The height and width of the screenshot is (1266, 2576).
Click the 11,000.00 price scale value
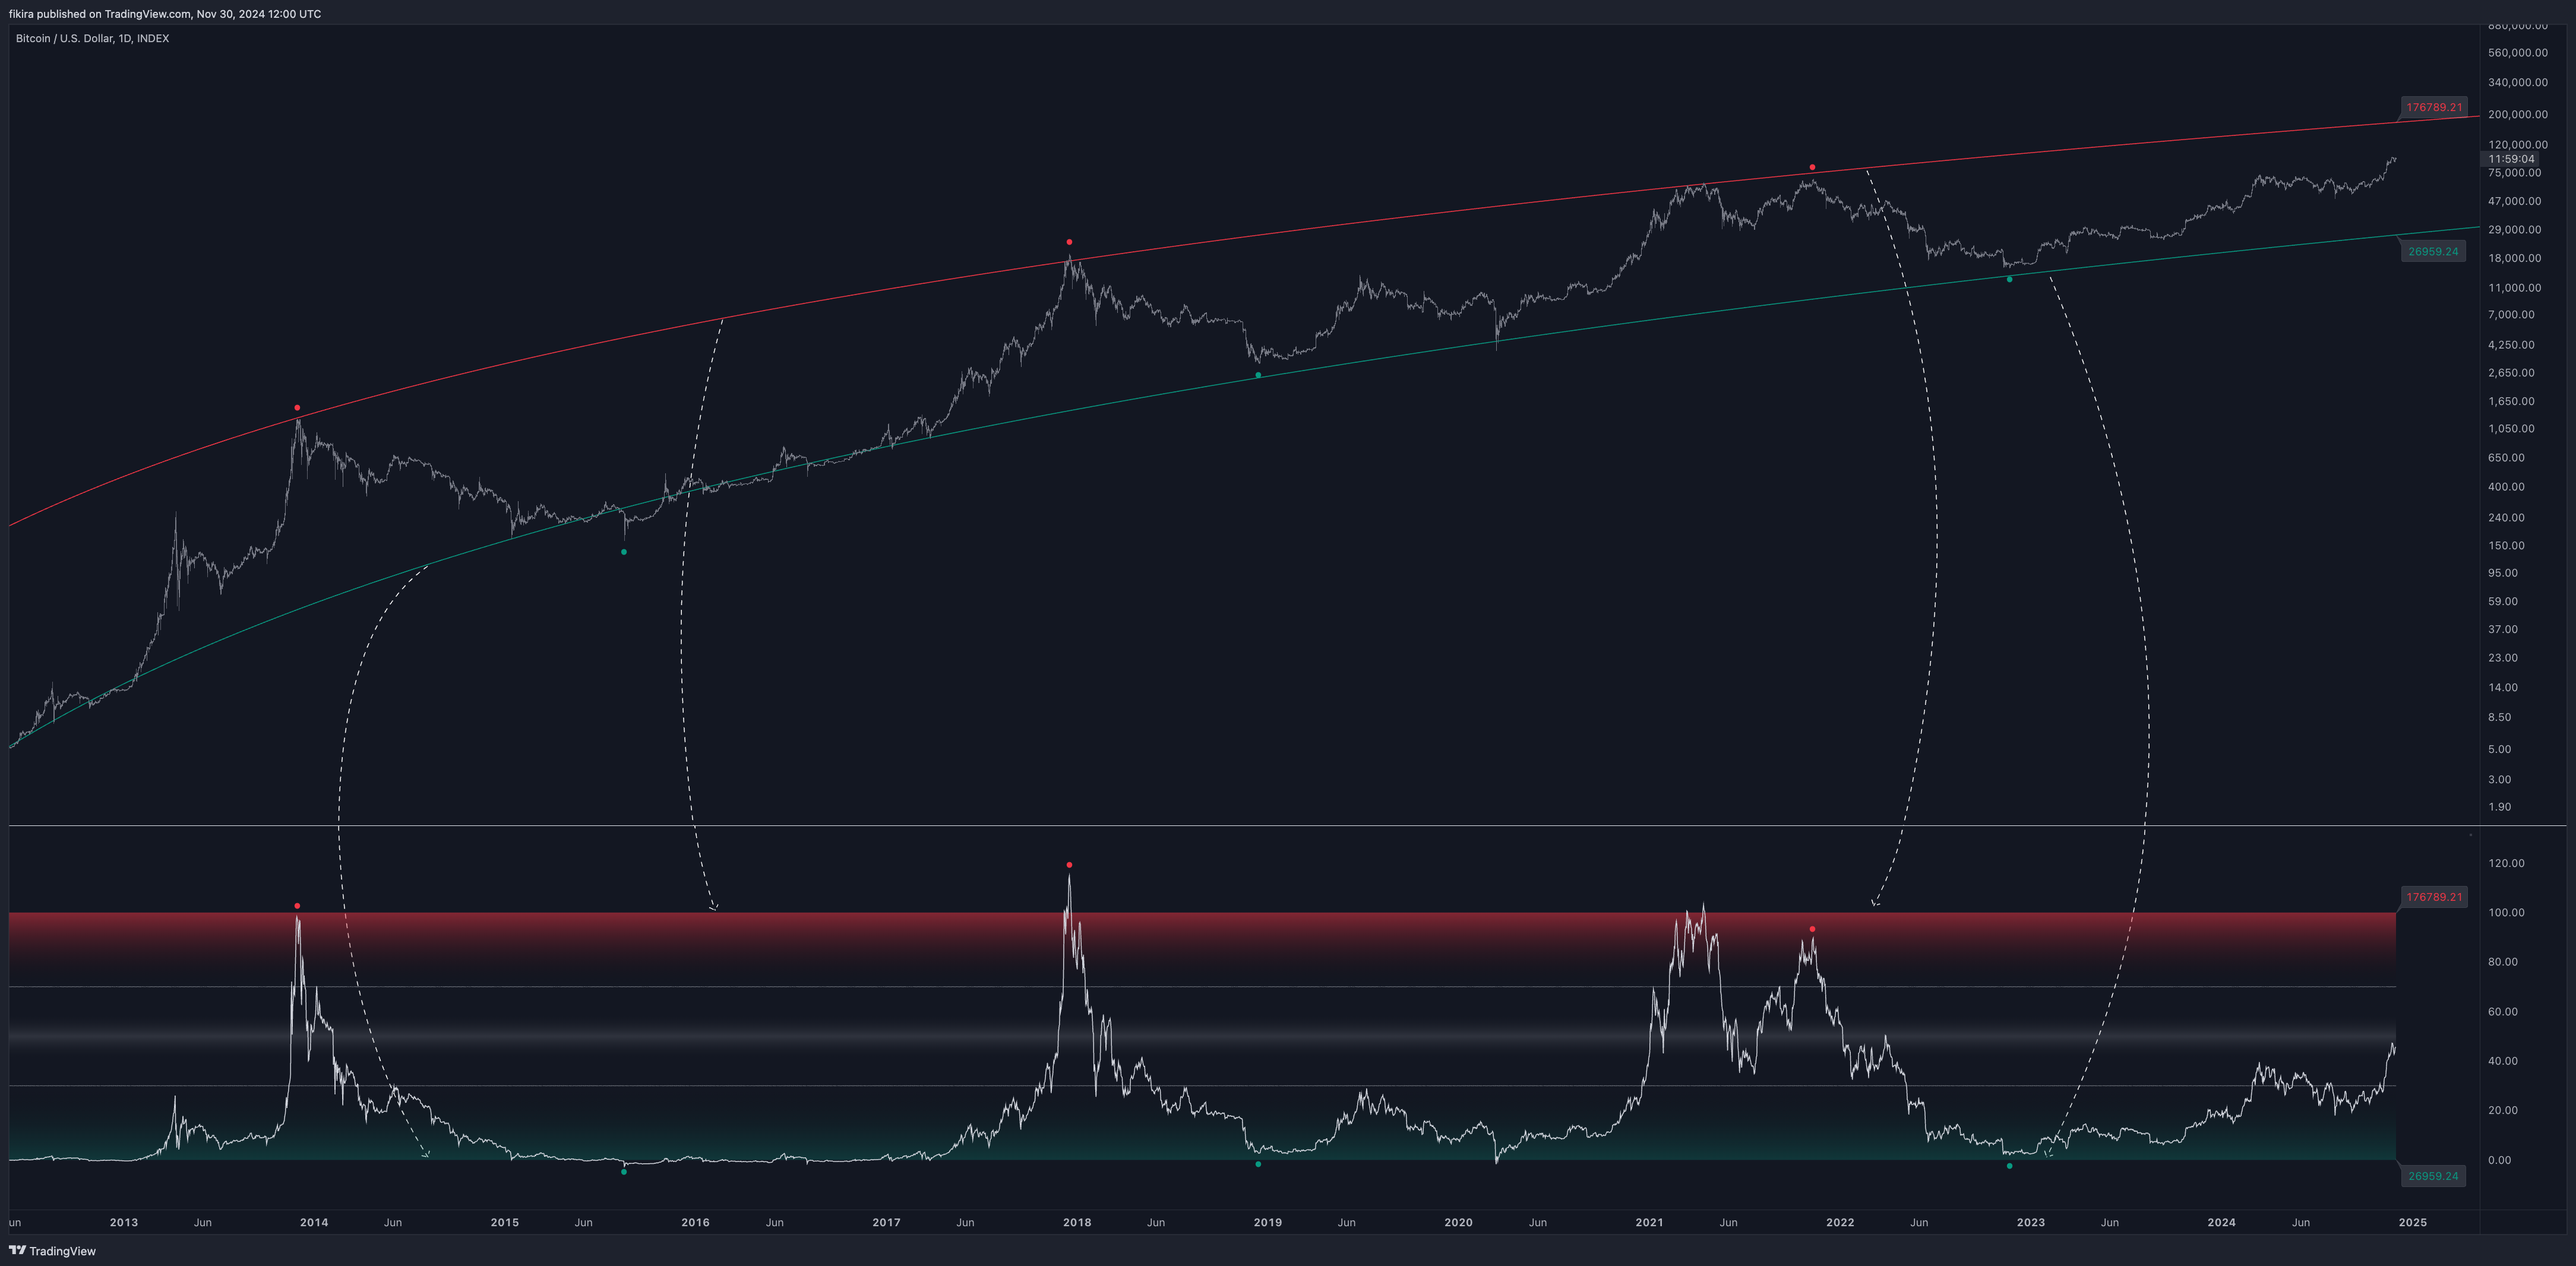point(2514,288)
